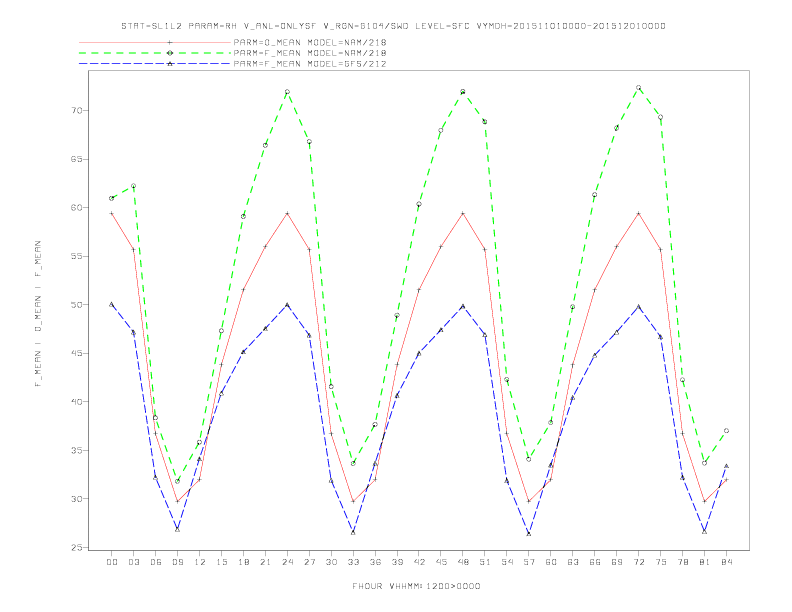The image size is (792, 612).
Task: Click the green circle data point at hour 84
Action: 726,431
